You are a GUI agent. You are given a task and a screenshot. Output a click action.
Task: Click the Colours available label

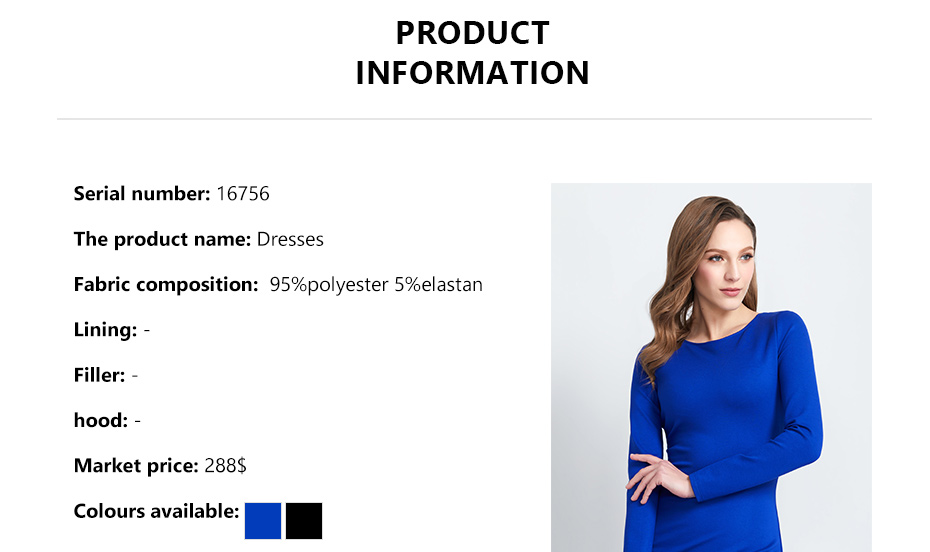pos(156,512)
